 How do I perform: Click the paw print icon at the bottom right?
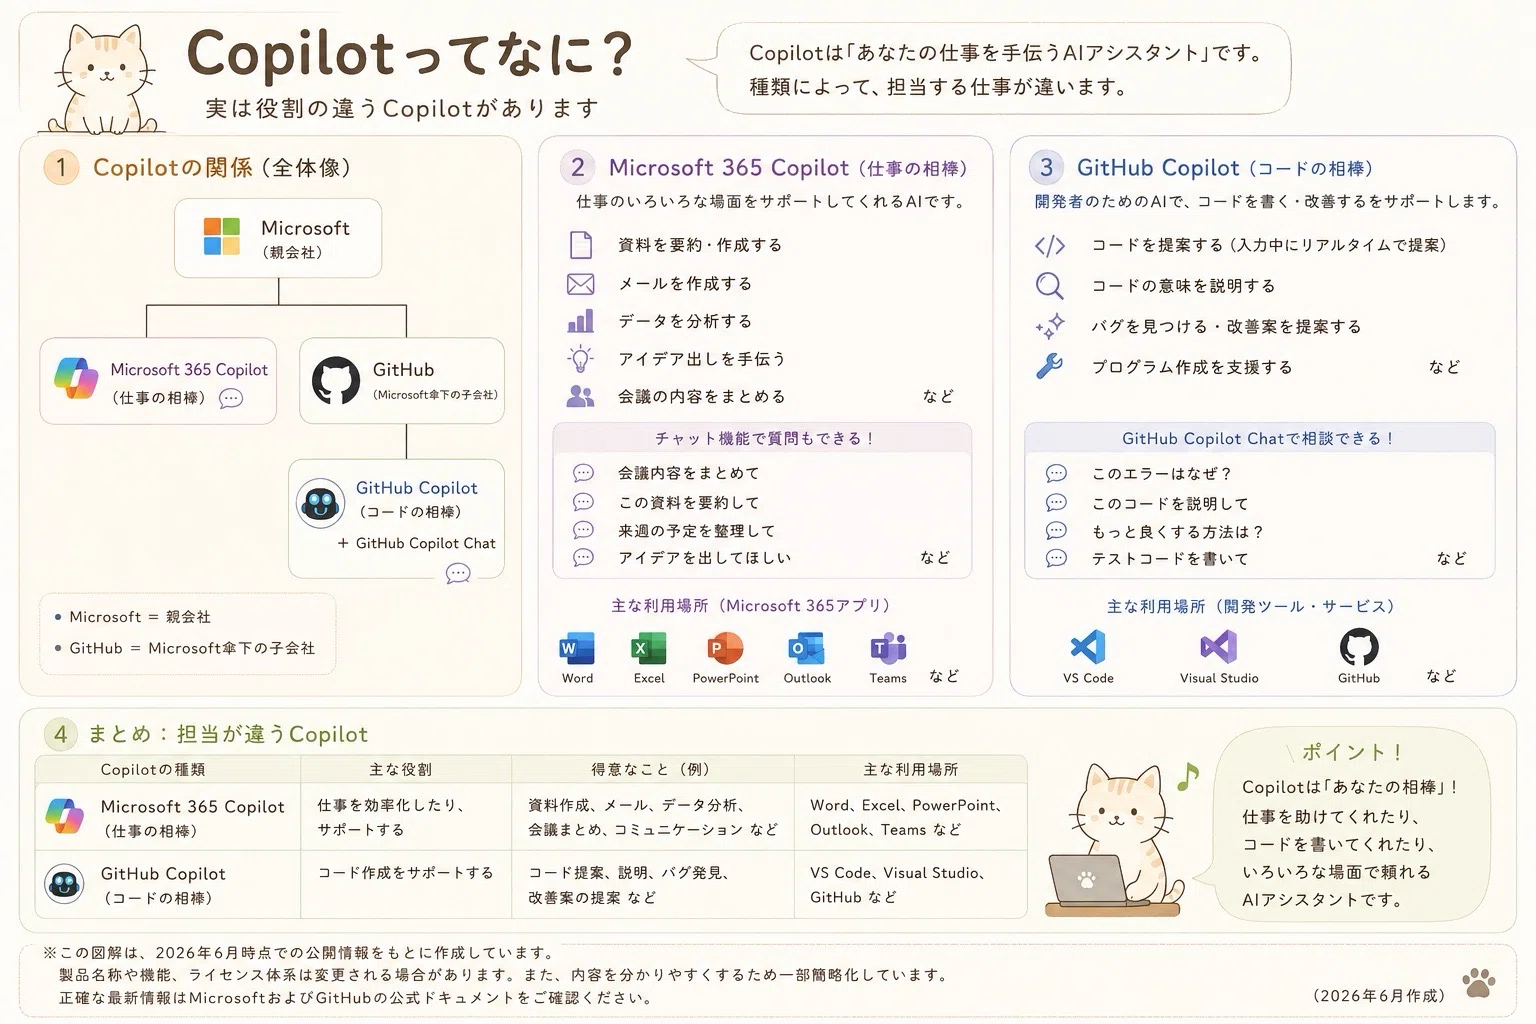[1479, 984]
